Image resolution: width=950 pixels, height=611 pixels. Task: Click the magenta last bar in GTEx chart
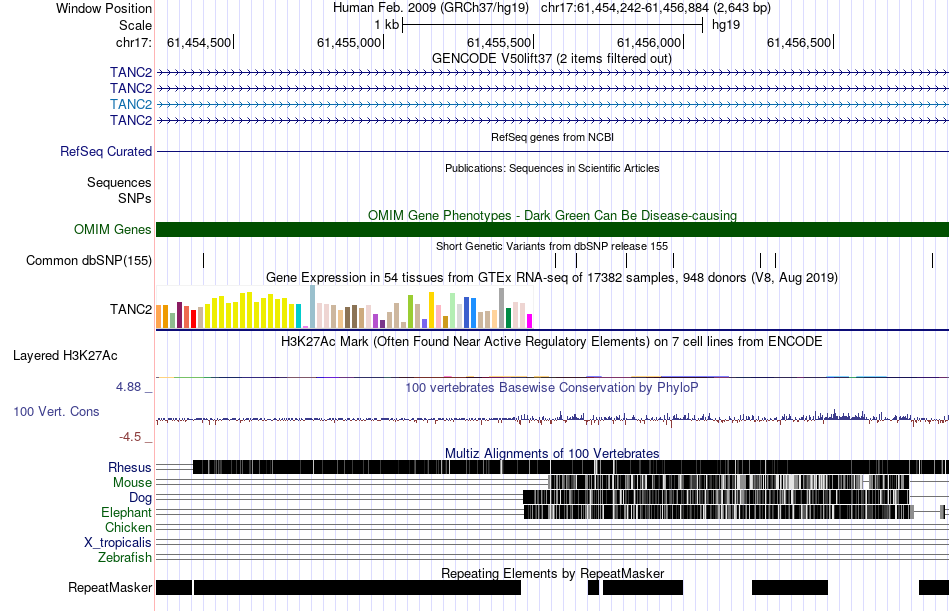530,321
